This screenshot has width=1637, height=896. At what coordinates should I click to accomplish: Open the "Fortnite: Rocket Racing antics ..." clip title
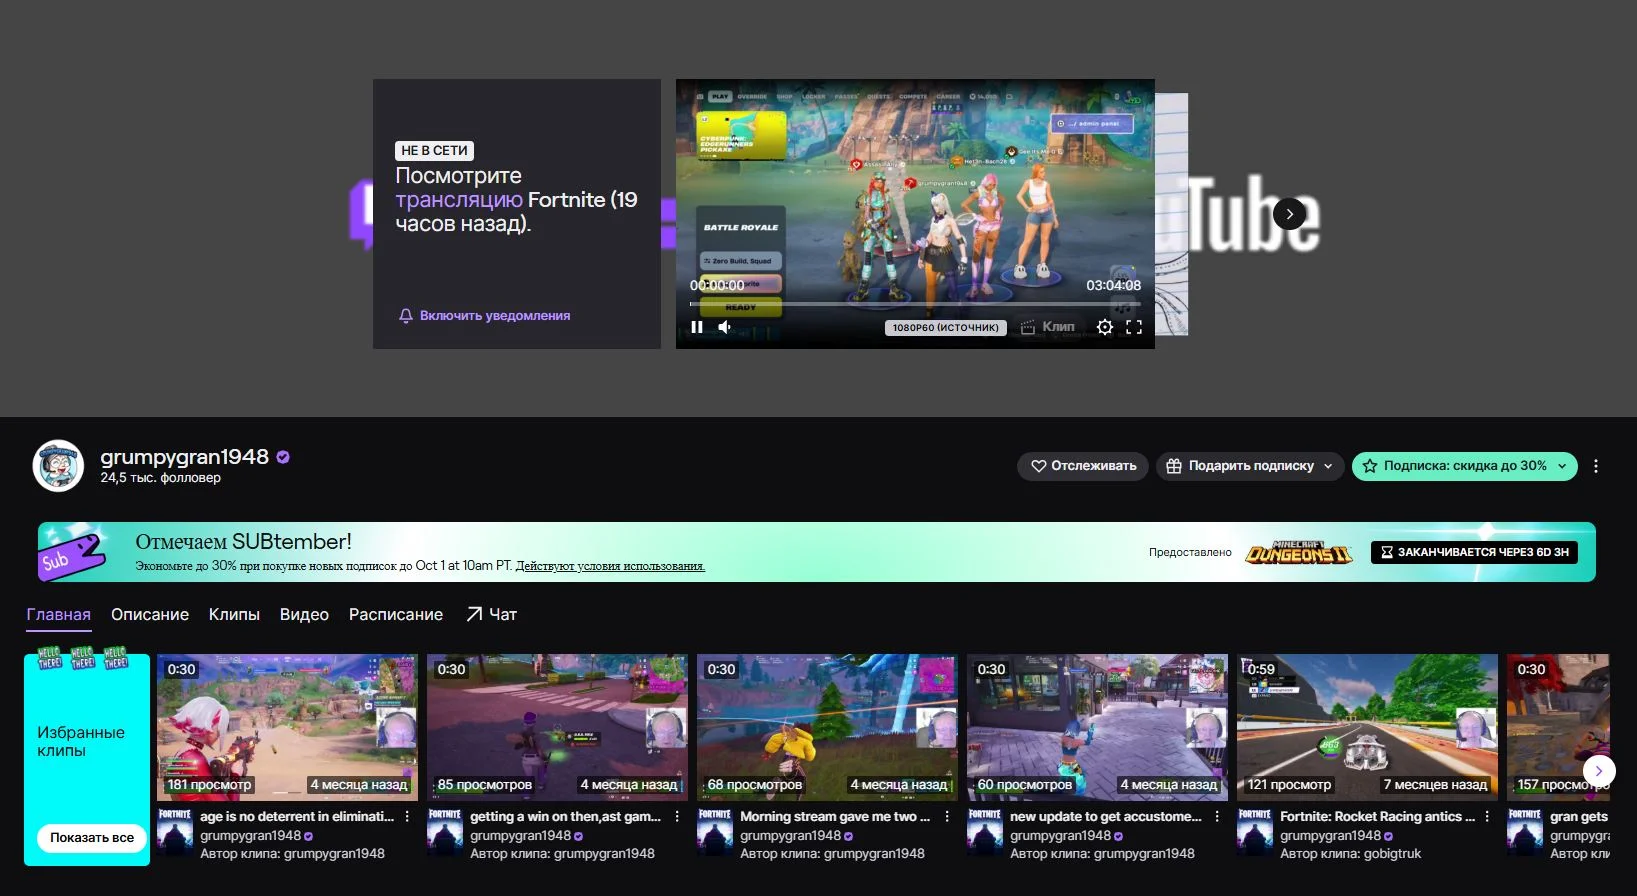pos(1377,817)
